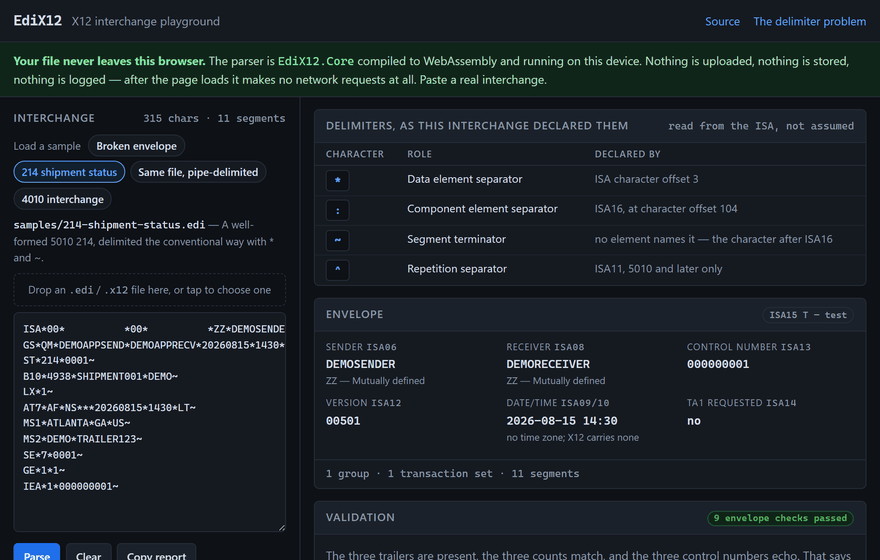Image resolution: width=880 pixels, height=560 pixels.
Task: Click the line 'LX*1~'
Action: click(x=38, y=392)
